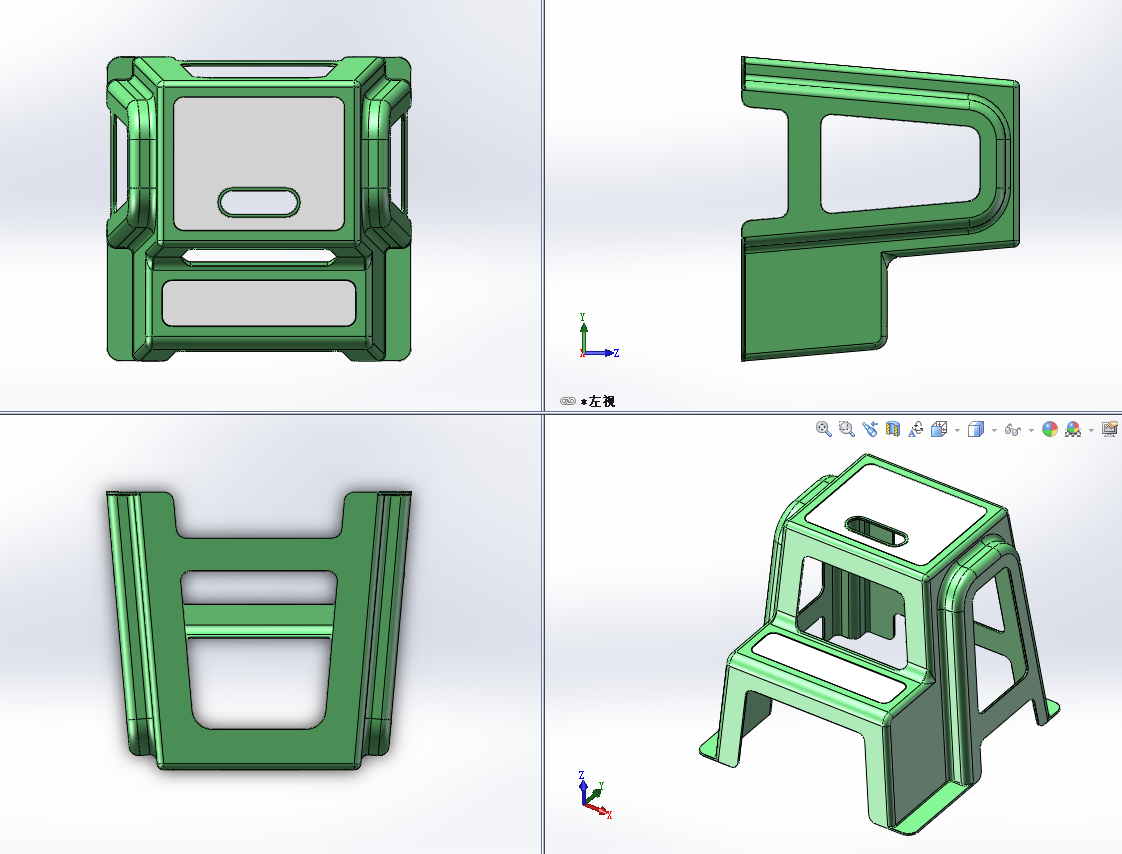Open the View Settings monitor icon
The width and height of the screenshot is (1122, 854).
(x=1110, y=429)
